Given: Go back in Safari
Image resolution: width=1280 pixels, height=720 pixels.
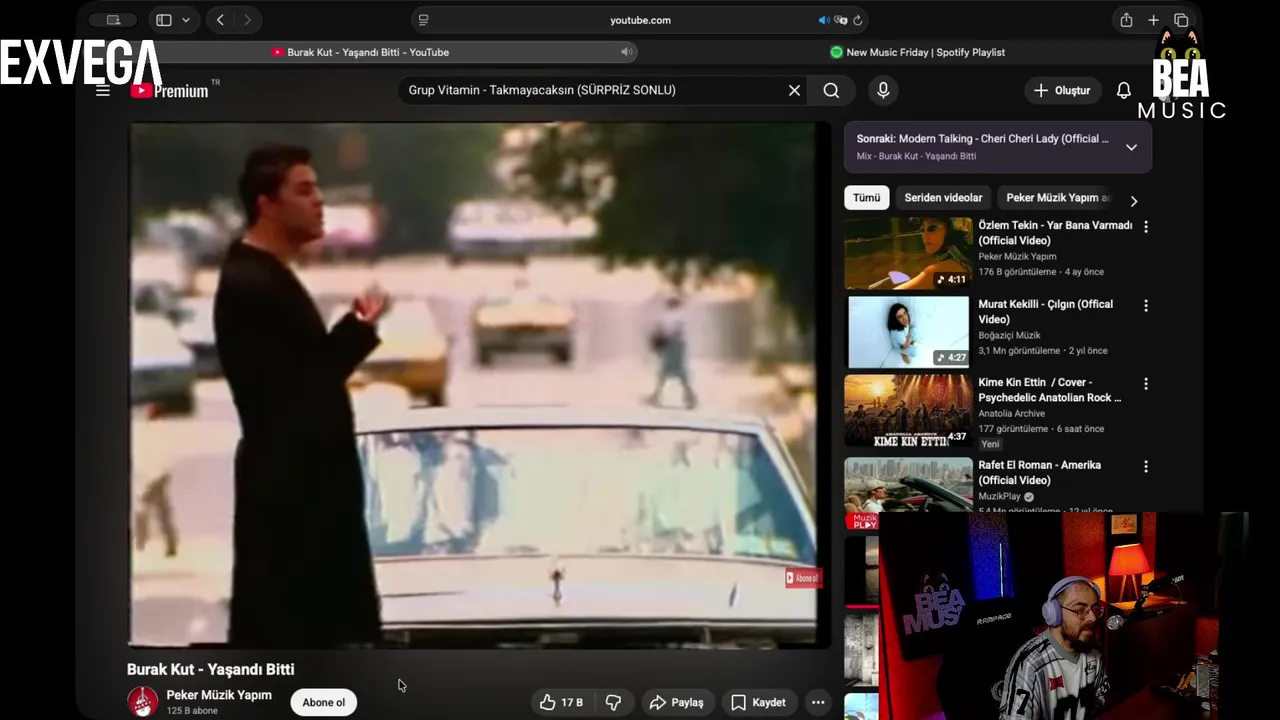Looking at the screenshot, I should pos(220,20).
